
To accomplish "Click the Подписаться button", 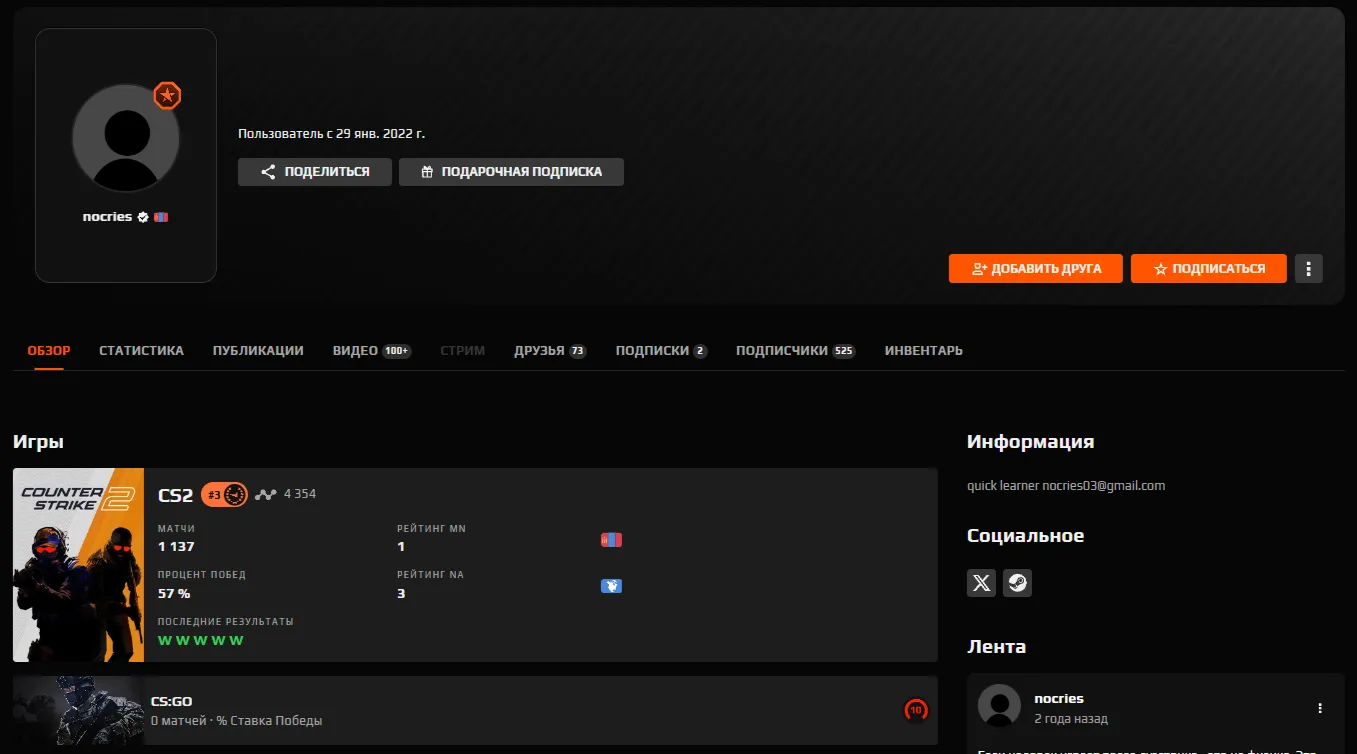I will click(1209, 268).
